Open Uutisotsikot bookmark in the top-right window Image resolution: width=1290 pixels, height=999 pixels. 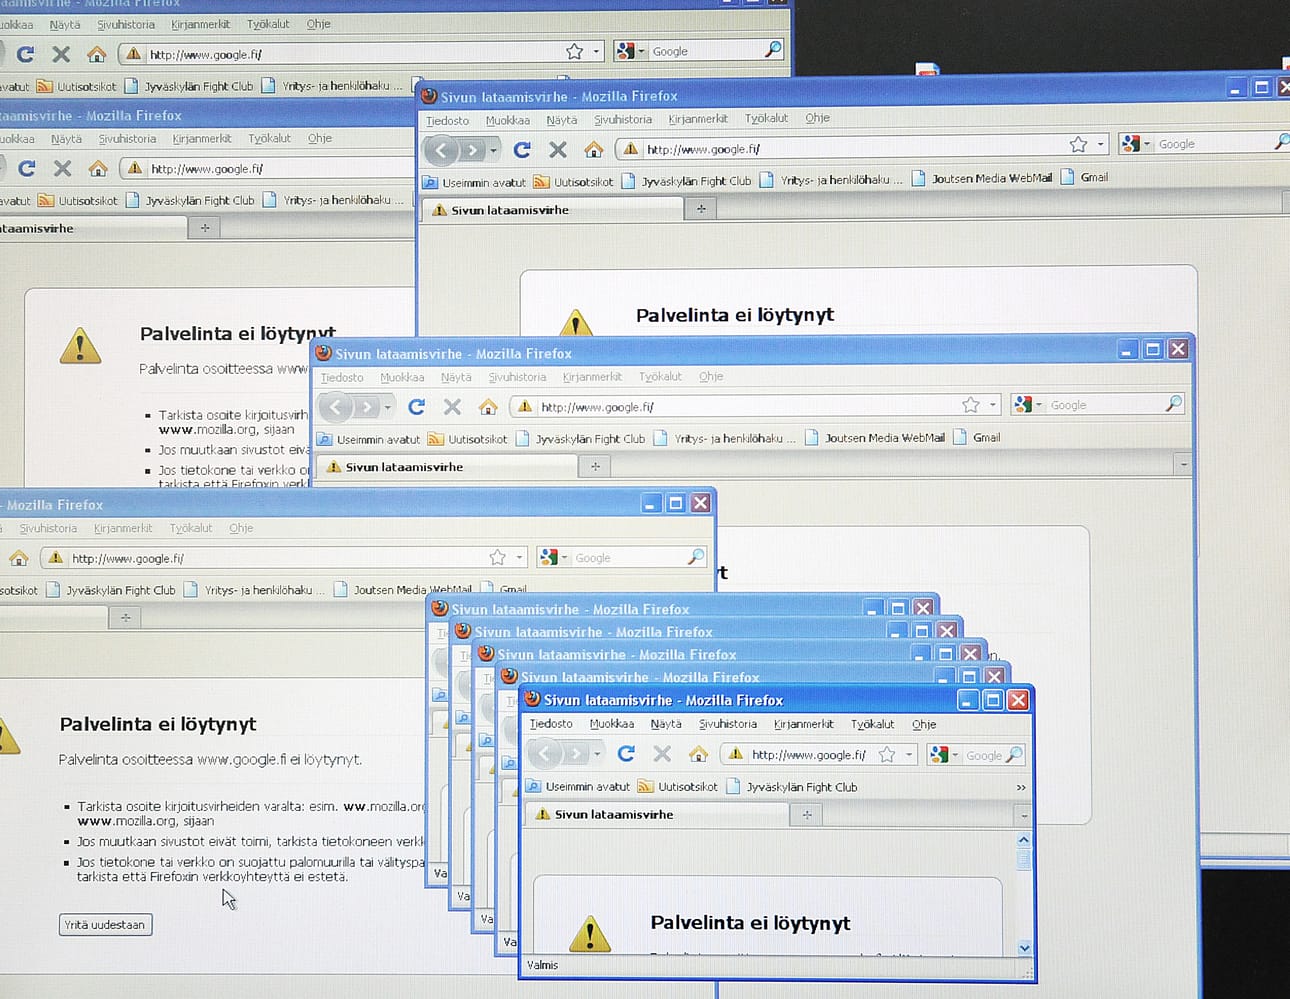(x=574, y=182)
